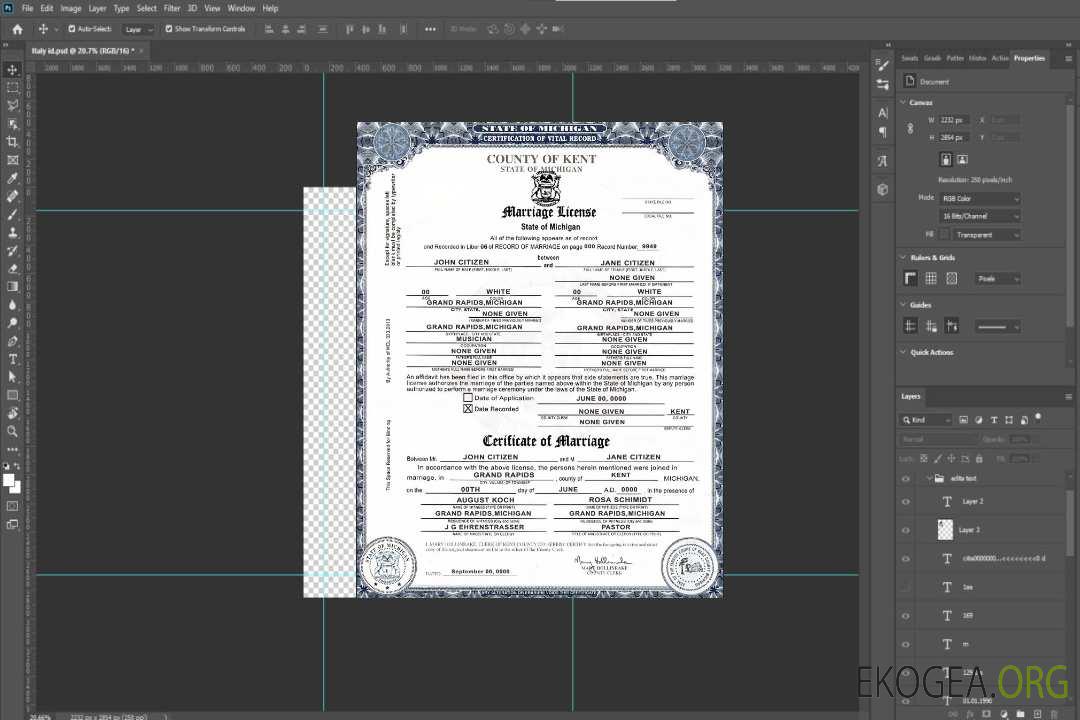This screenshot has height=720, width=1080.
Task: Select the Hand tool
Action: click(x=12, y=413)
